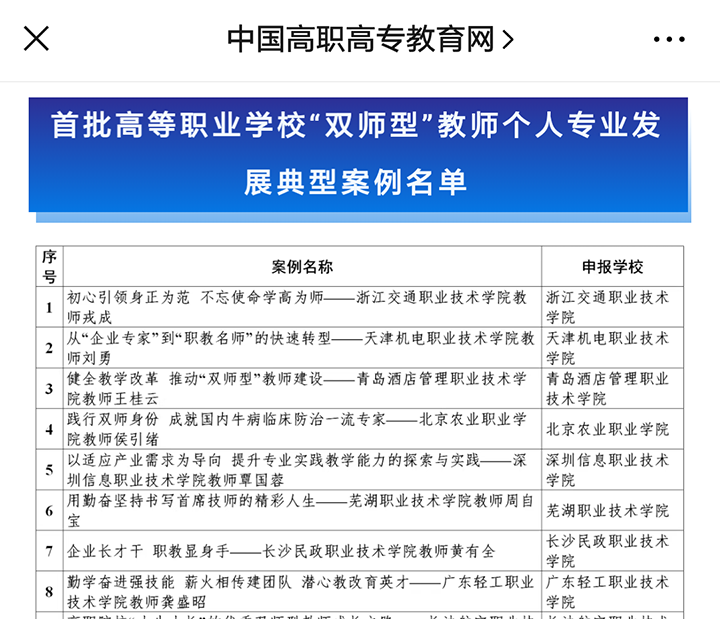Click the 北京农业职业学院 school cell in the last column

(x=612, y=429)
